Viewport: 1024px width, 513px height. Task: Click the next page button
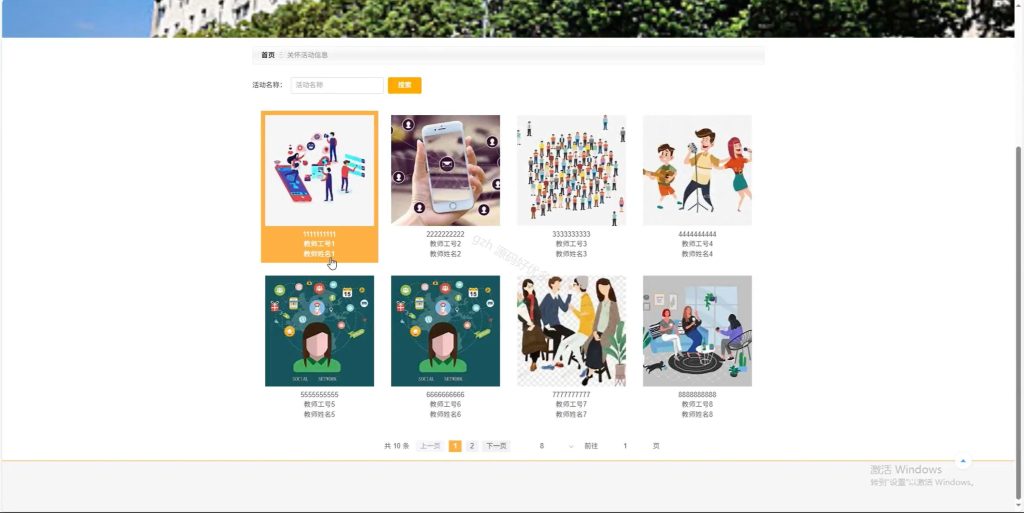(496, 446)
